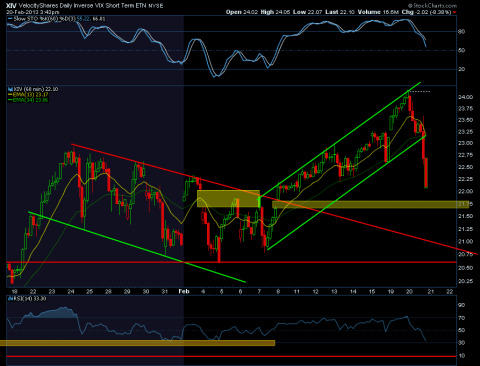The width and height of the screenshot is (480, 366).
Task: Open the StockCharts.com watermark link
Action: [432, 6]
